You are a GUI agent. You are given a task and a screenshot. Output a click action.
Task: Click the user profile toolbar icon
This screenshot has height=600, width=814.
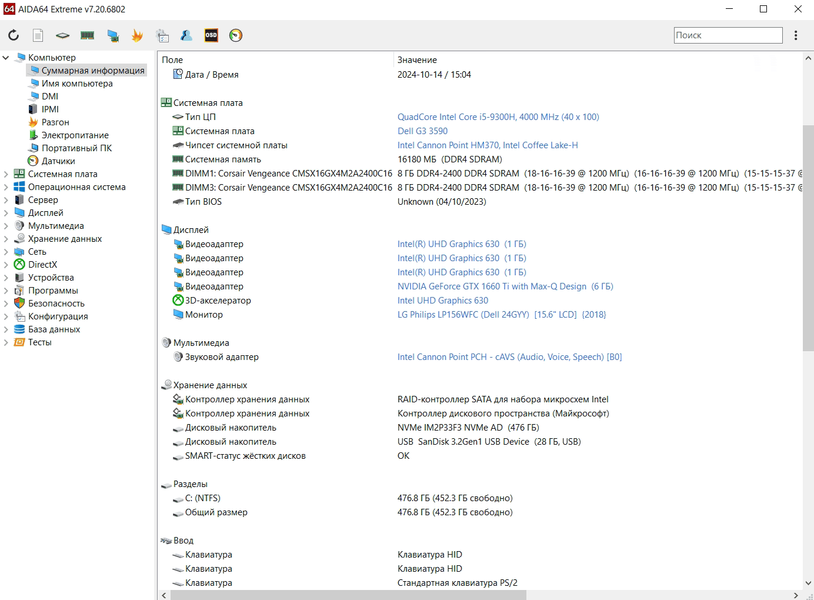point(186,35)
